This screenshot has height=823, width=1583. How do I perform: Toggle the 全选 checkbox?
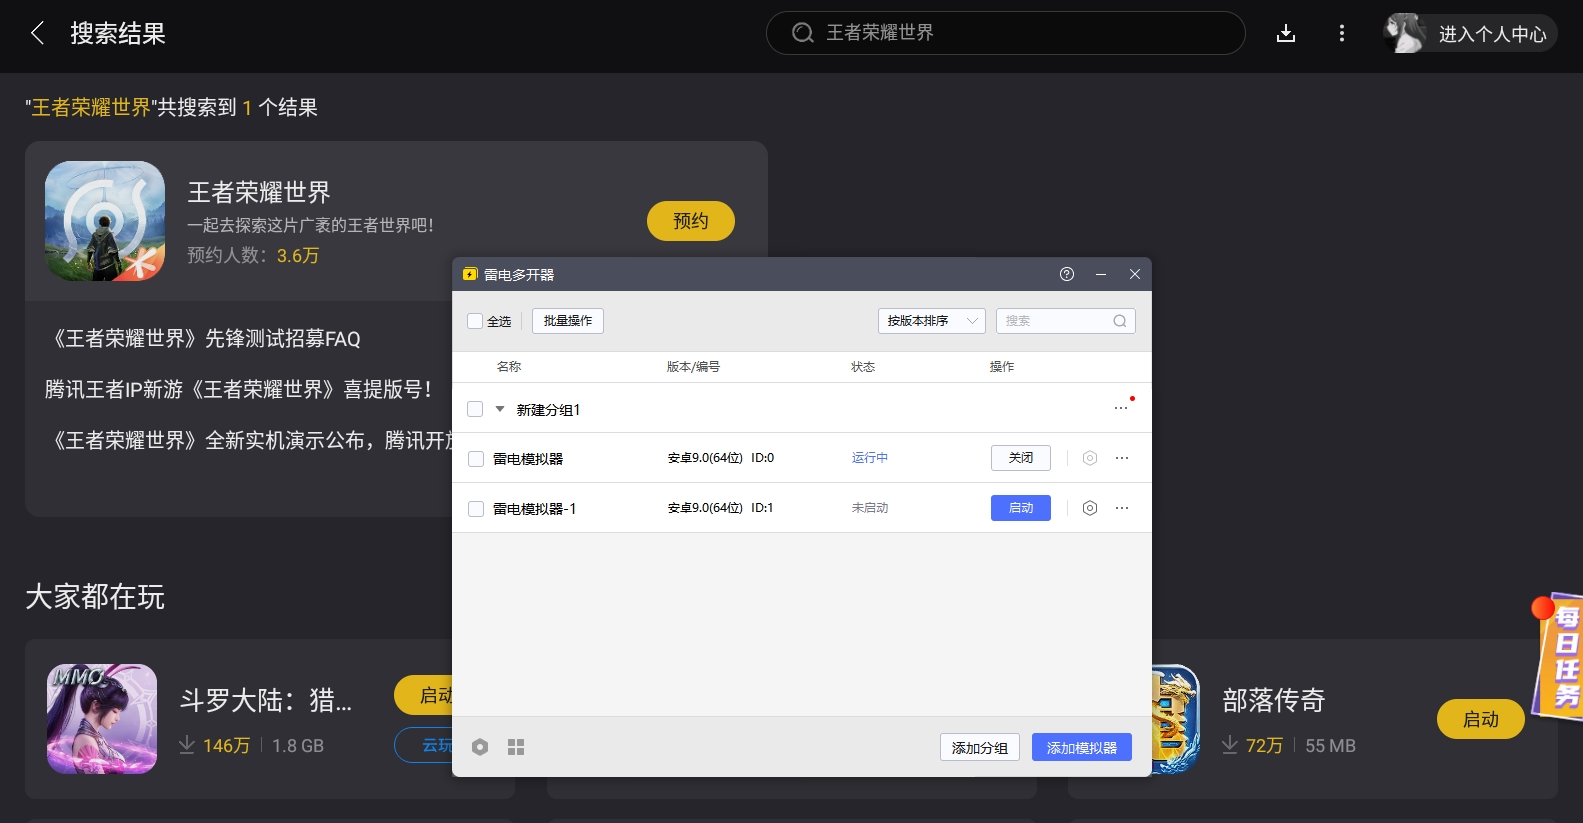pyautogui.click(x=475, y=321)
